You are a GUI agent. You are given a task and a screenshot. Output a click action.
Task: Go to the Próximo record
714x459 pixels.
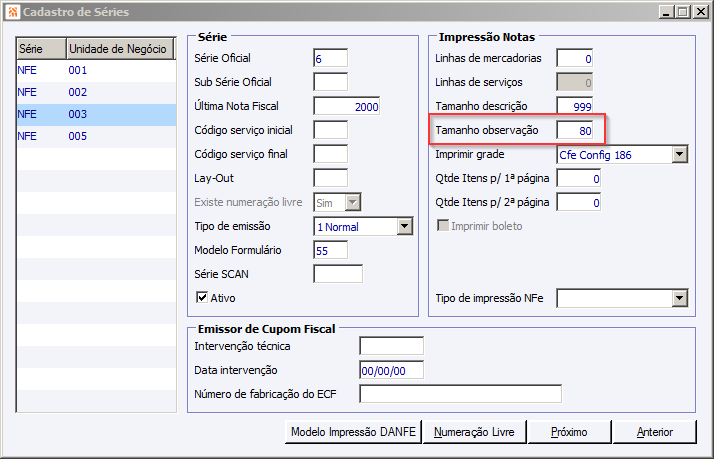pos(568,432)
